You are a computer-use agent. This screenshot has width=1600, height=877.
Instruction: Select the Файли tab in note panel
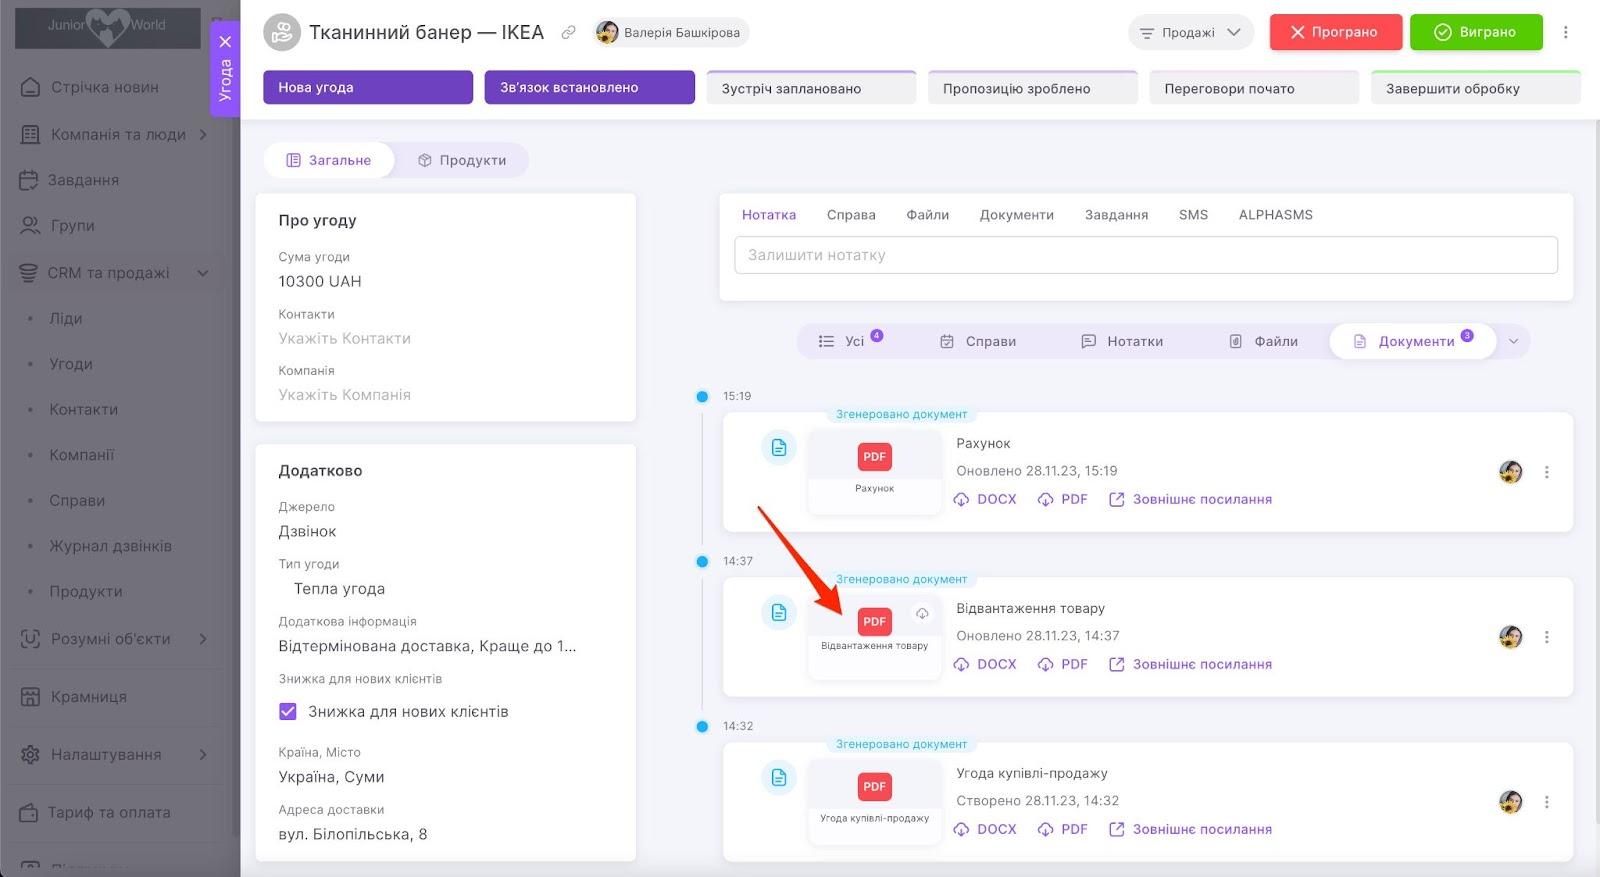point(928,215)
